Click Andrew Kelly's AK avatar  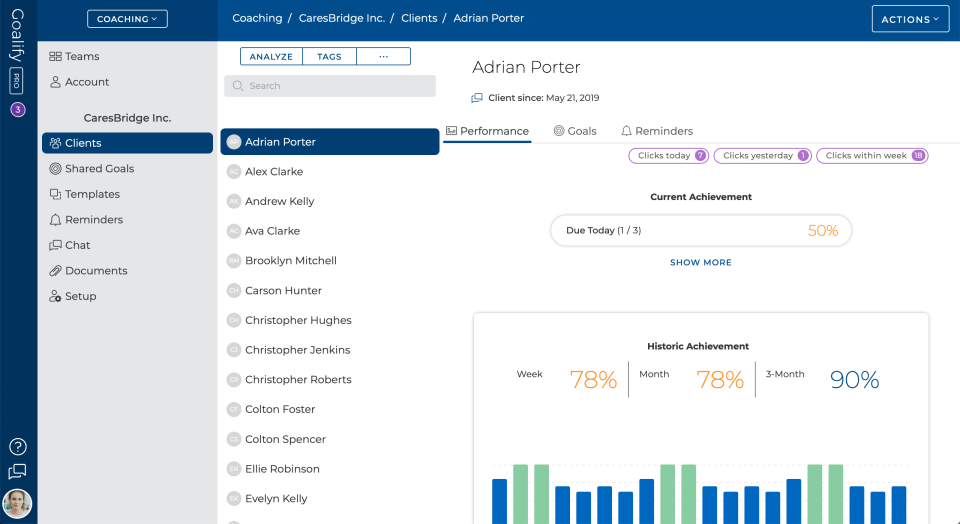pyautogui.click(x=234, y=201)
